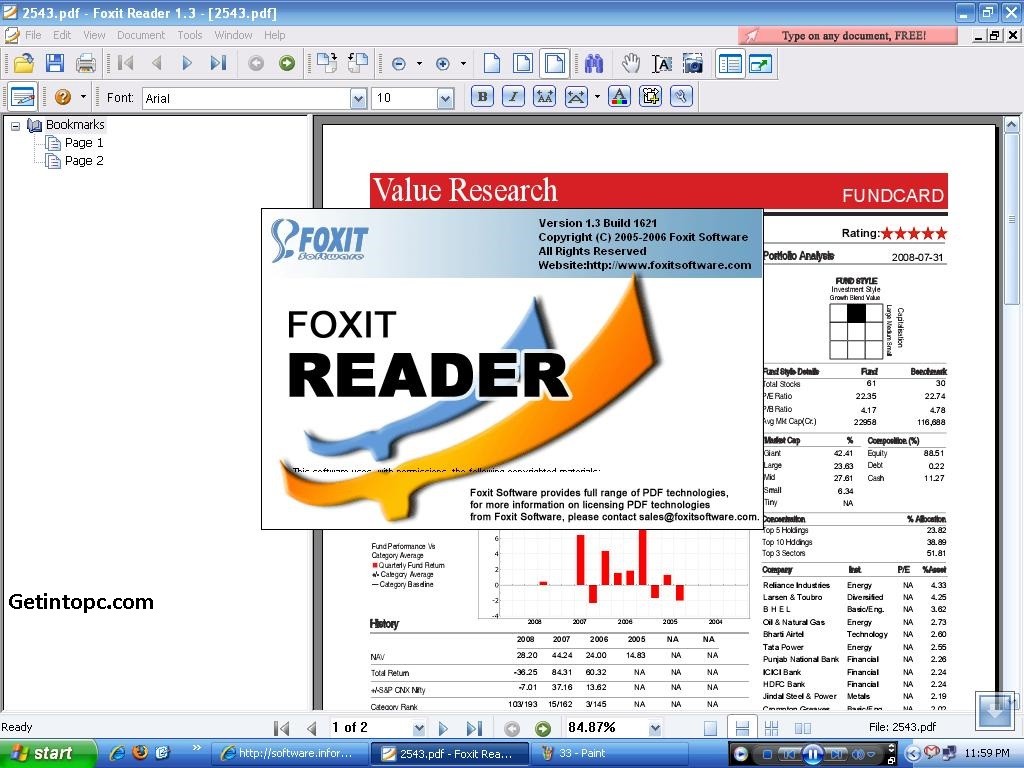Toggle Italic text formatting
This screenshot has height=768, width=1024.
(x=513, y=97)
